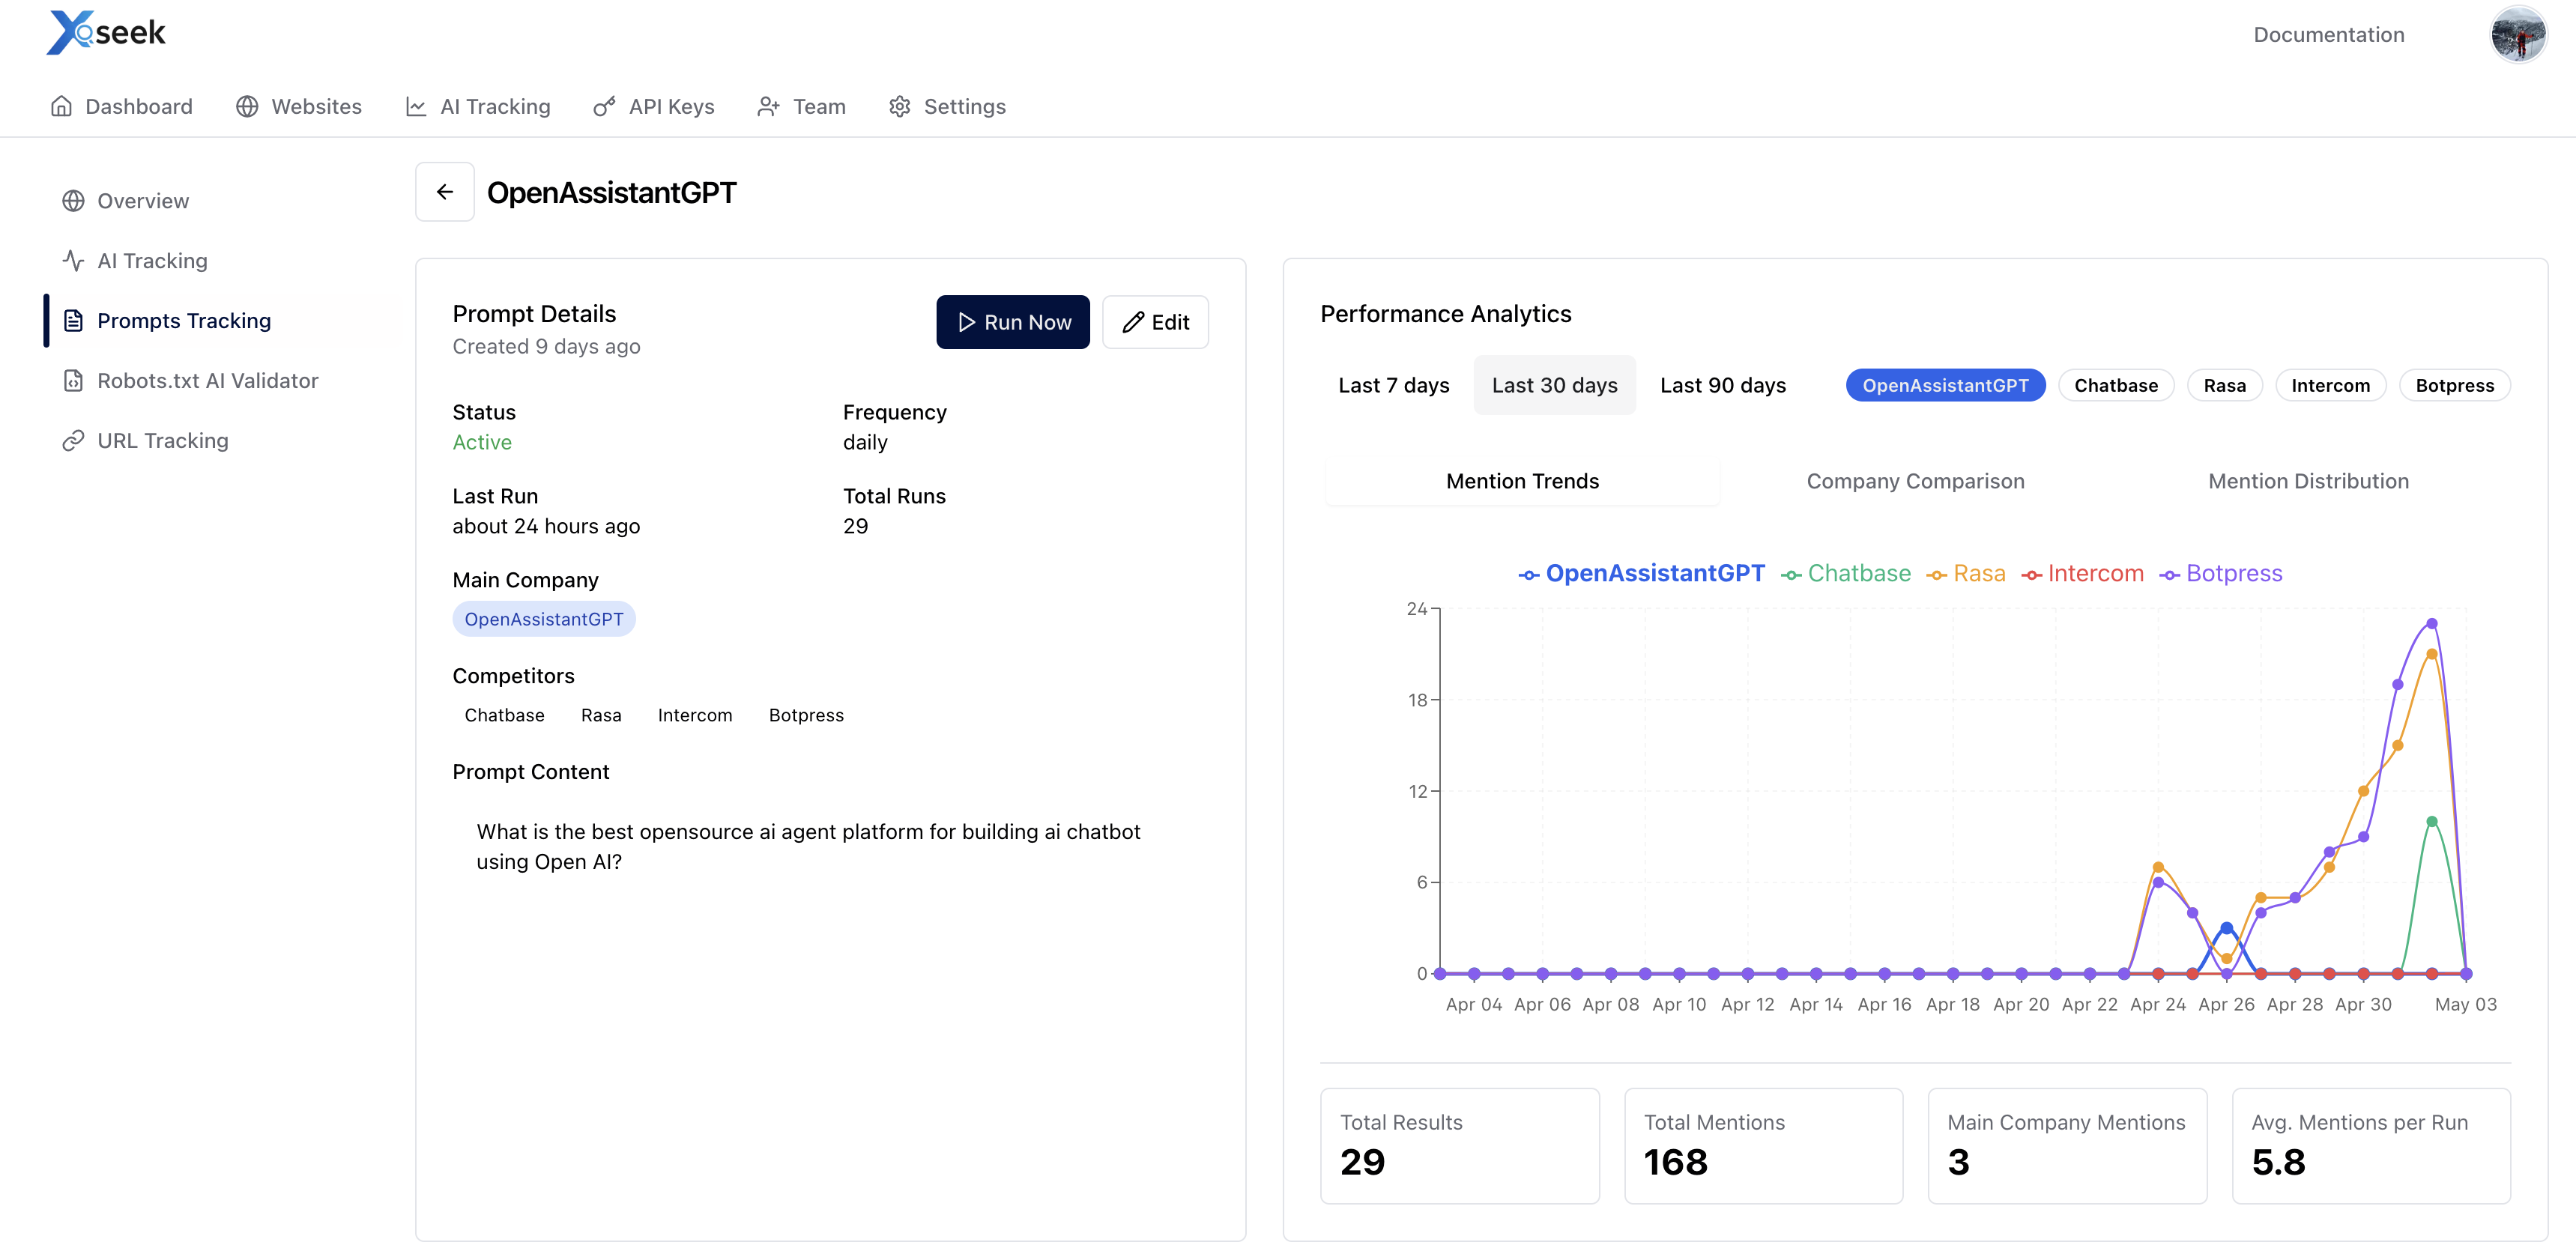Click the OpenAssistantGPT main company tag
2576x1257 pixels.
[544, 619]
